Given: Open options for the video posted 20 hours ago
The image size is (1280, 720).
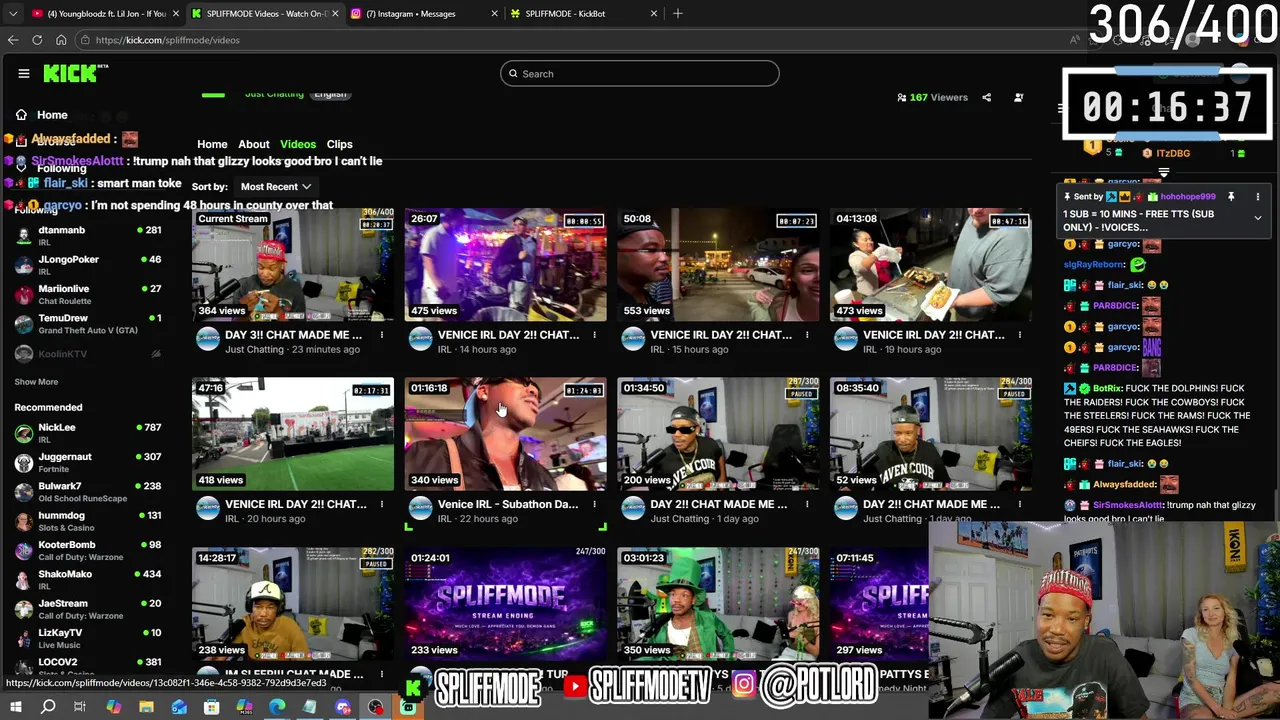Looking at the screenshot, I should [x=381, y=504].
